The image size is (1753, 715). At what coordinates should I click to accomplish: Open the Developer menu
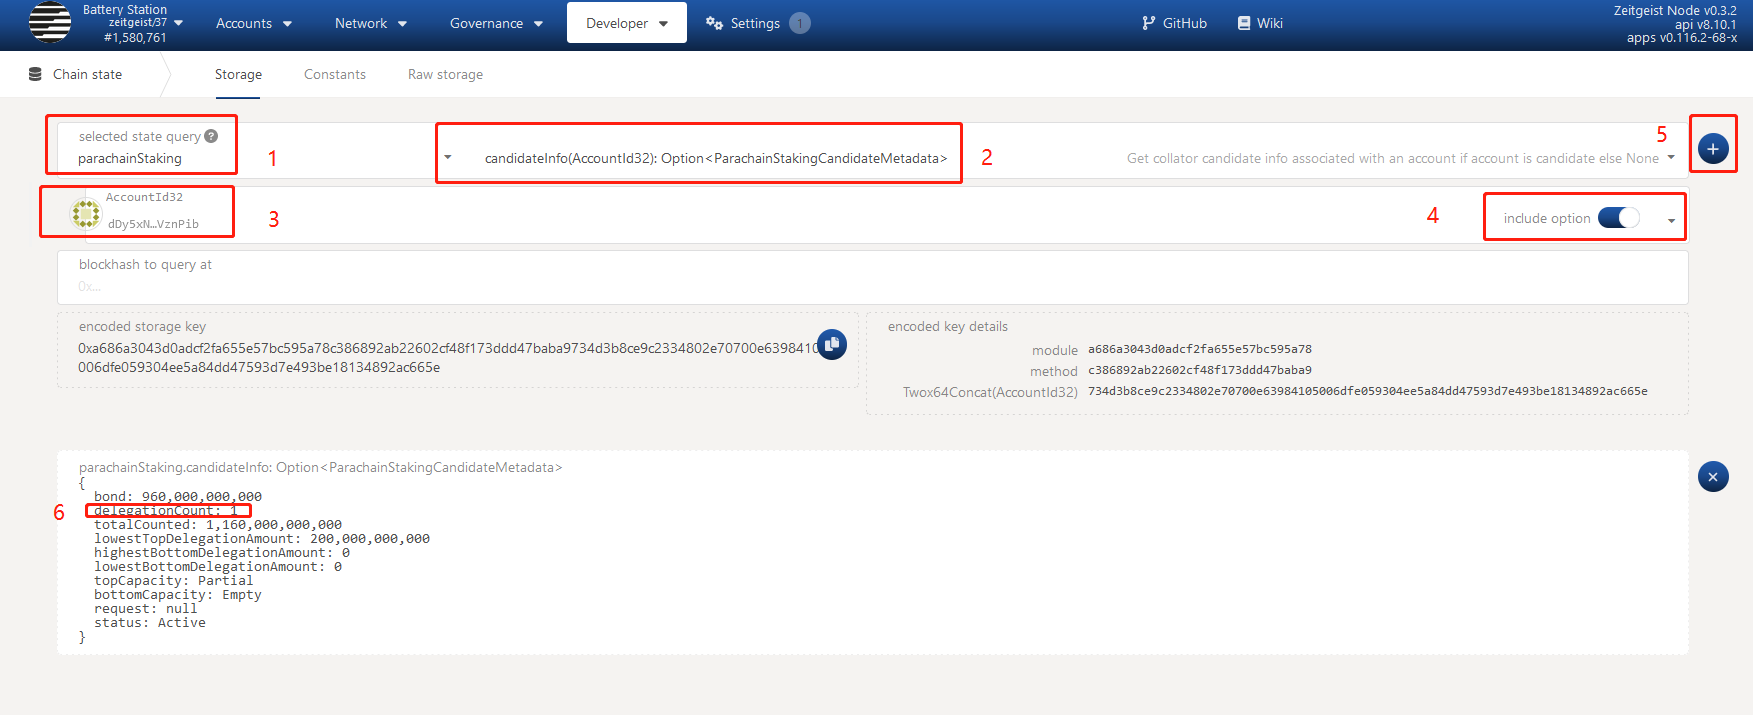pos(626,23)
